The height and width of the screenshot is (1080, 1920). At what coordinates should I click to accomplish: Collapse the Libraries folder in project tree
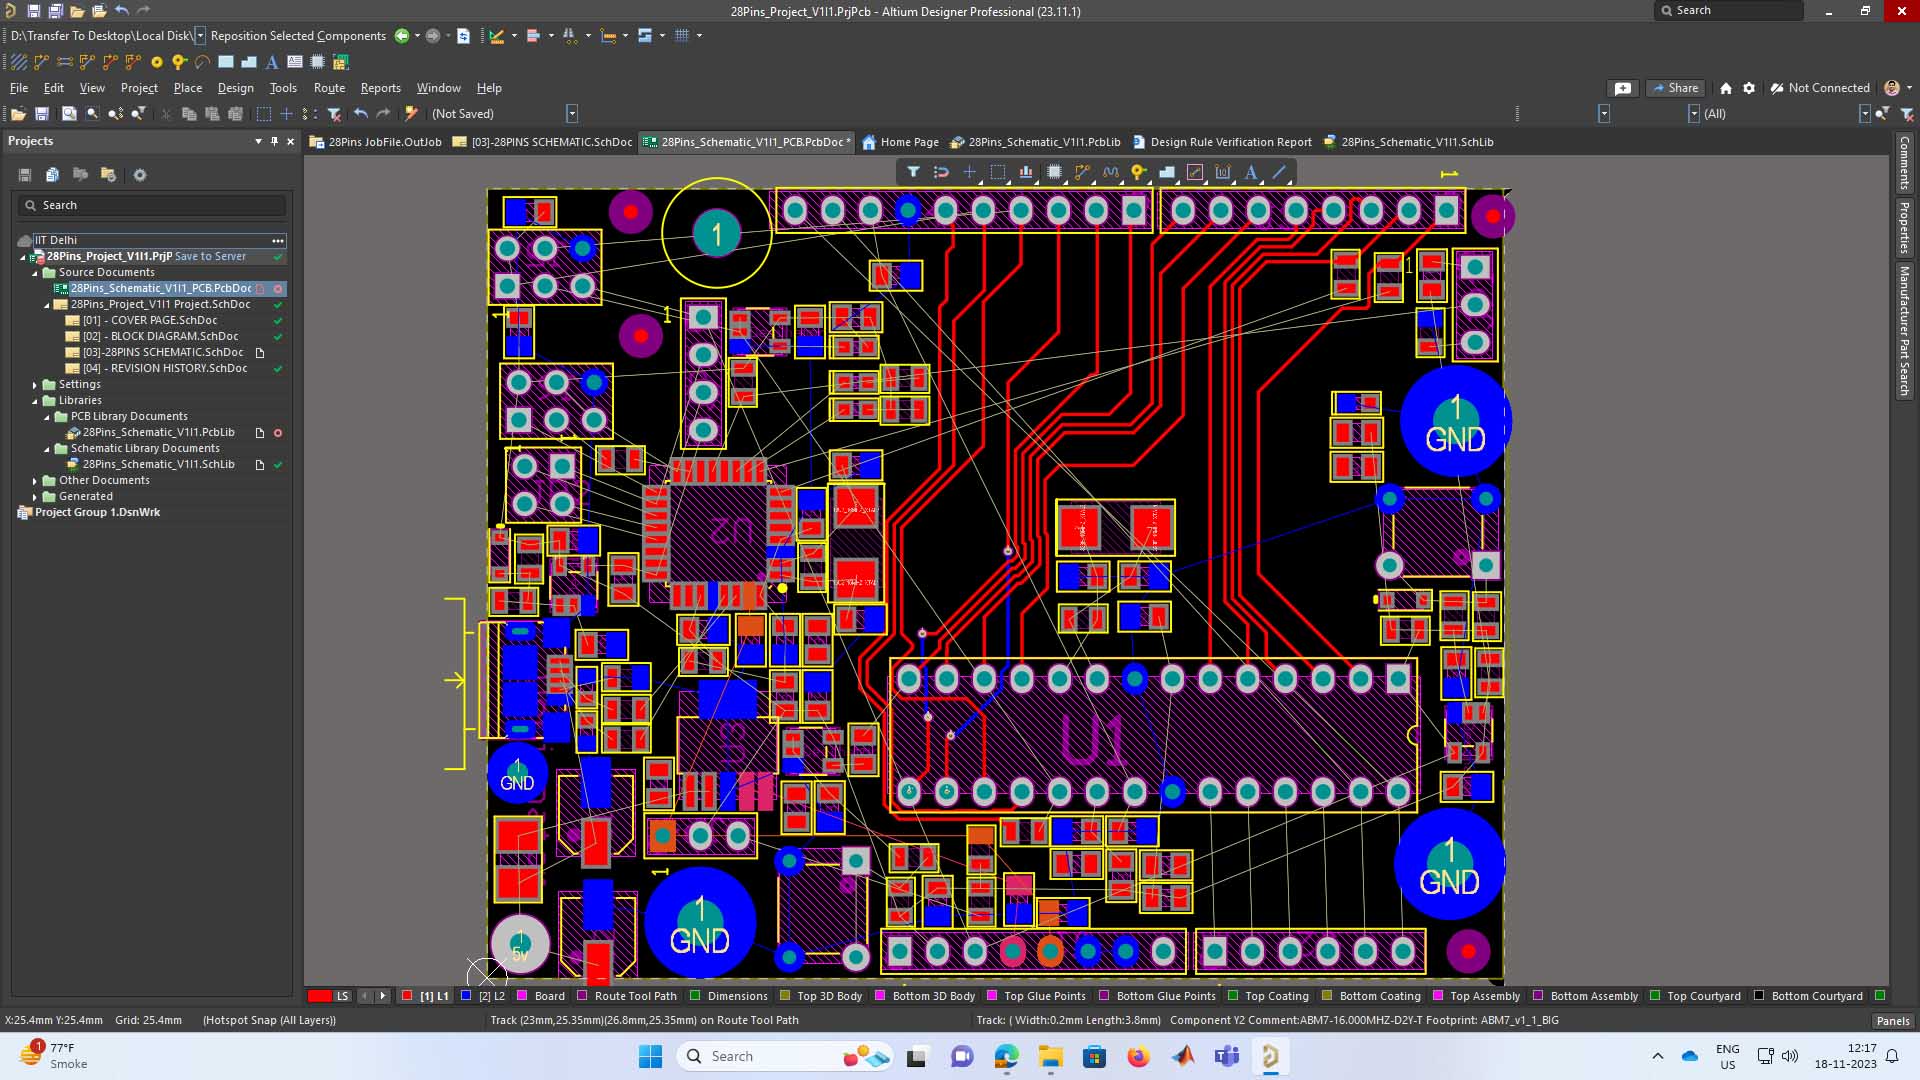[x=35, y=400]
